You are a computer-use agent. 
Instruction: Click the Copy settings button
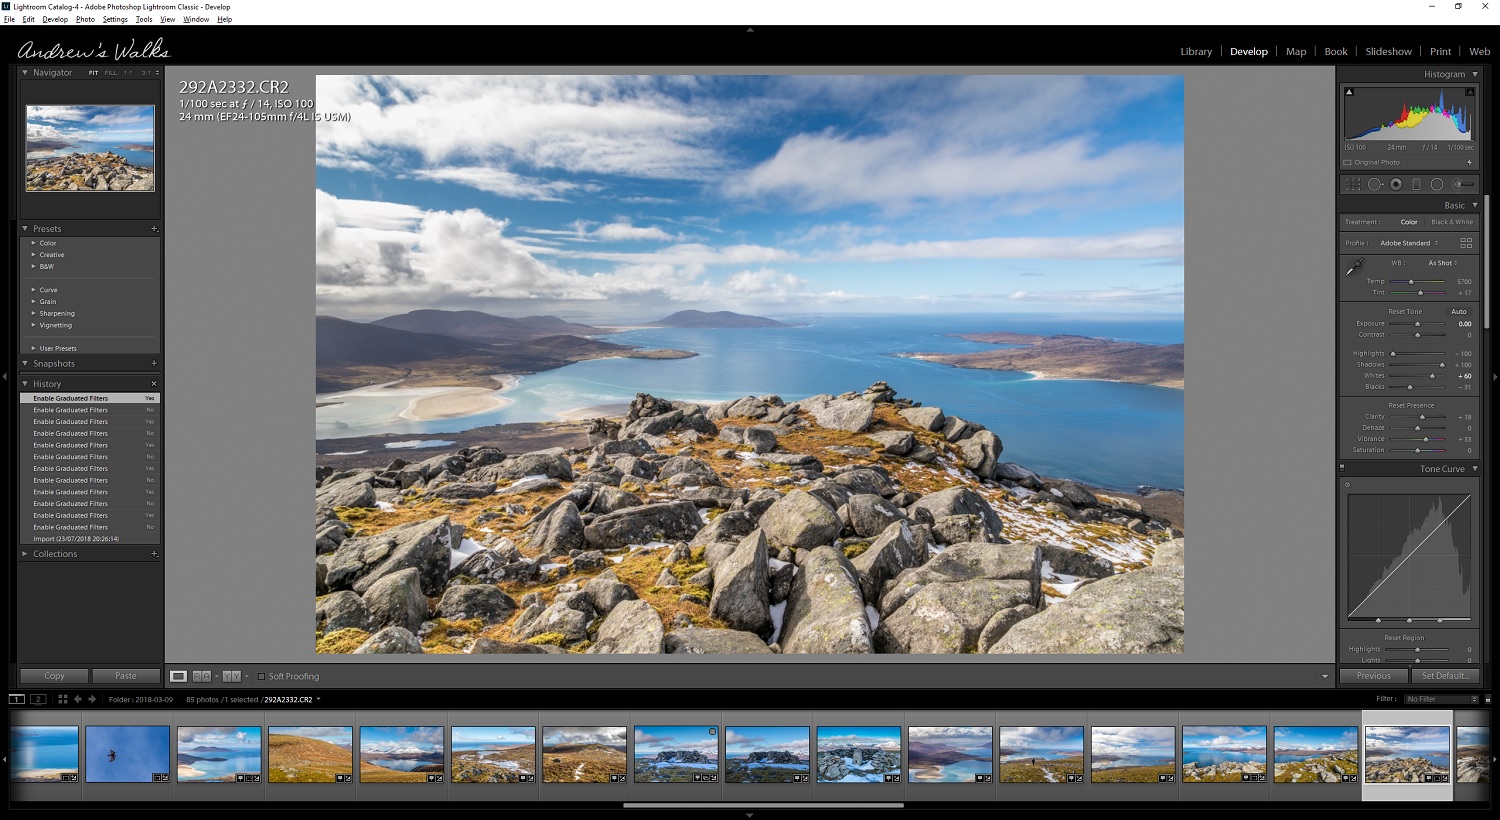click(x=54, y=676)
